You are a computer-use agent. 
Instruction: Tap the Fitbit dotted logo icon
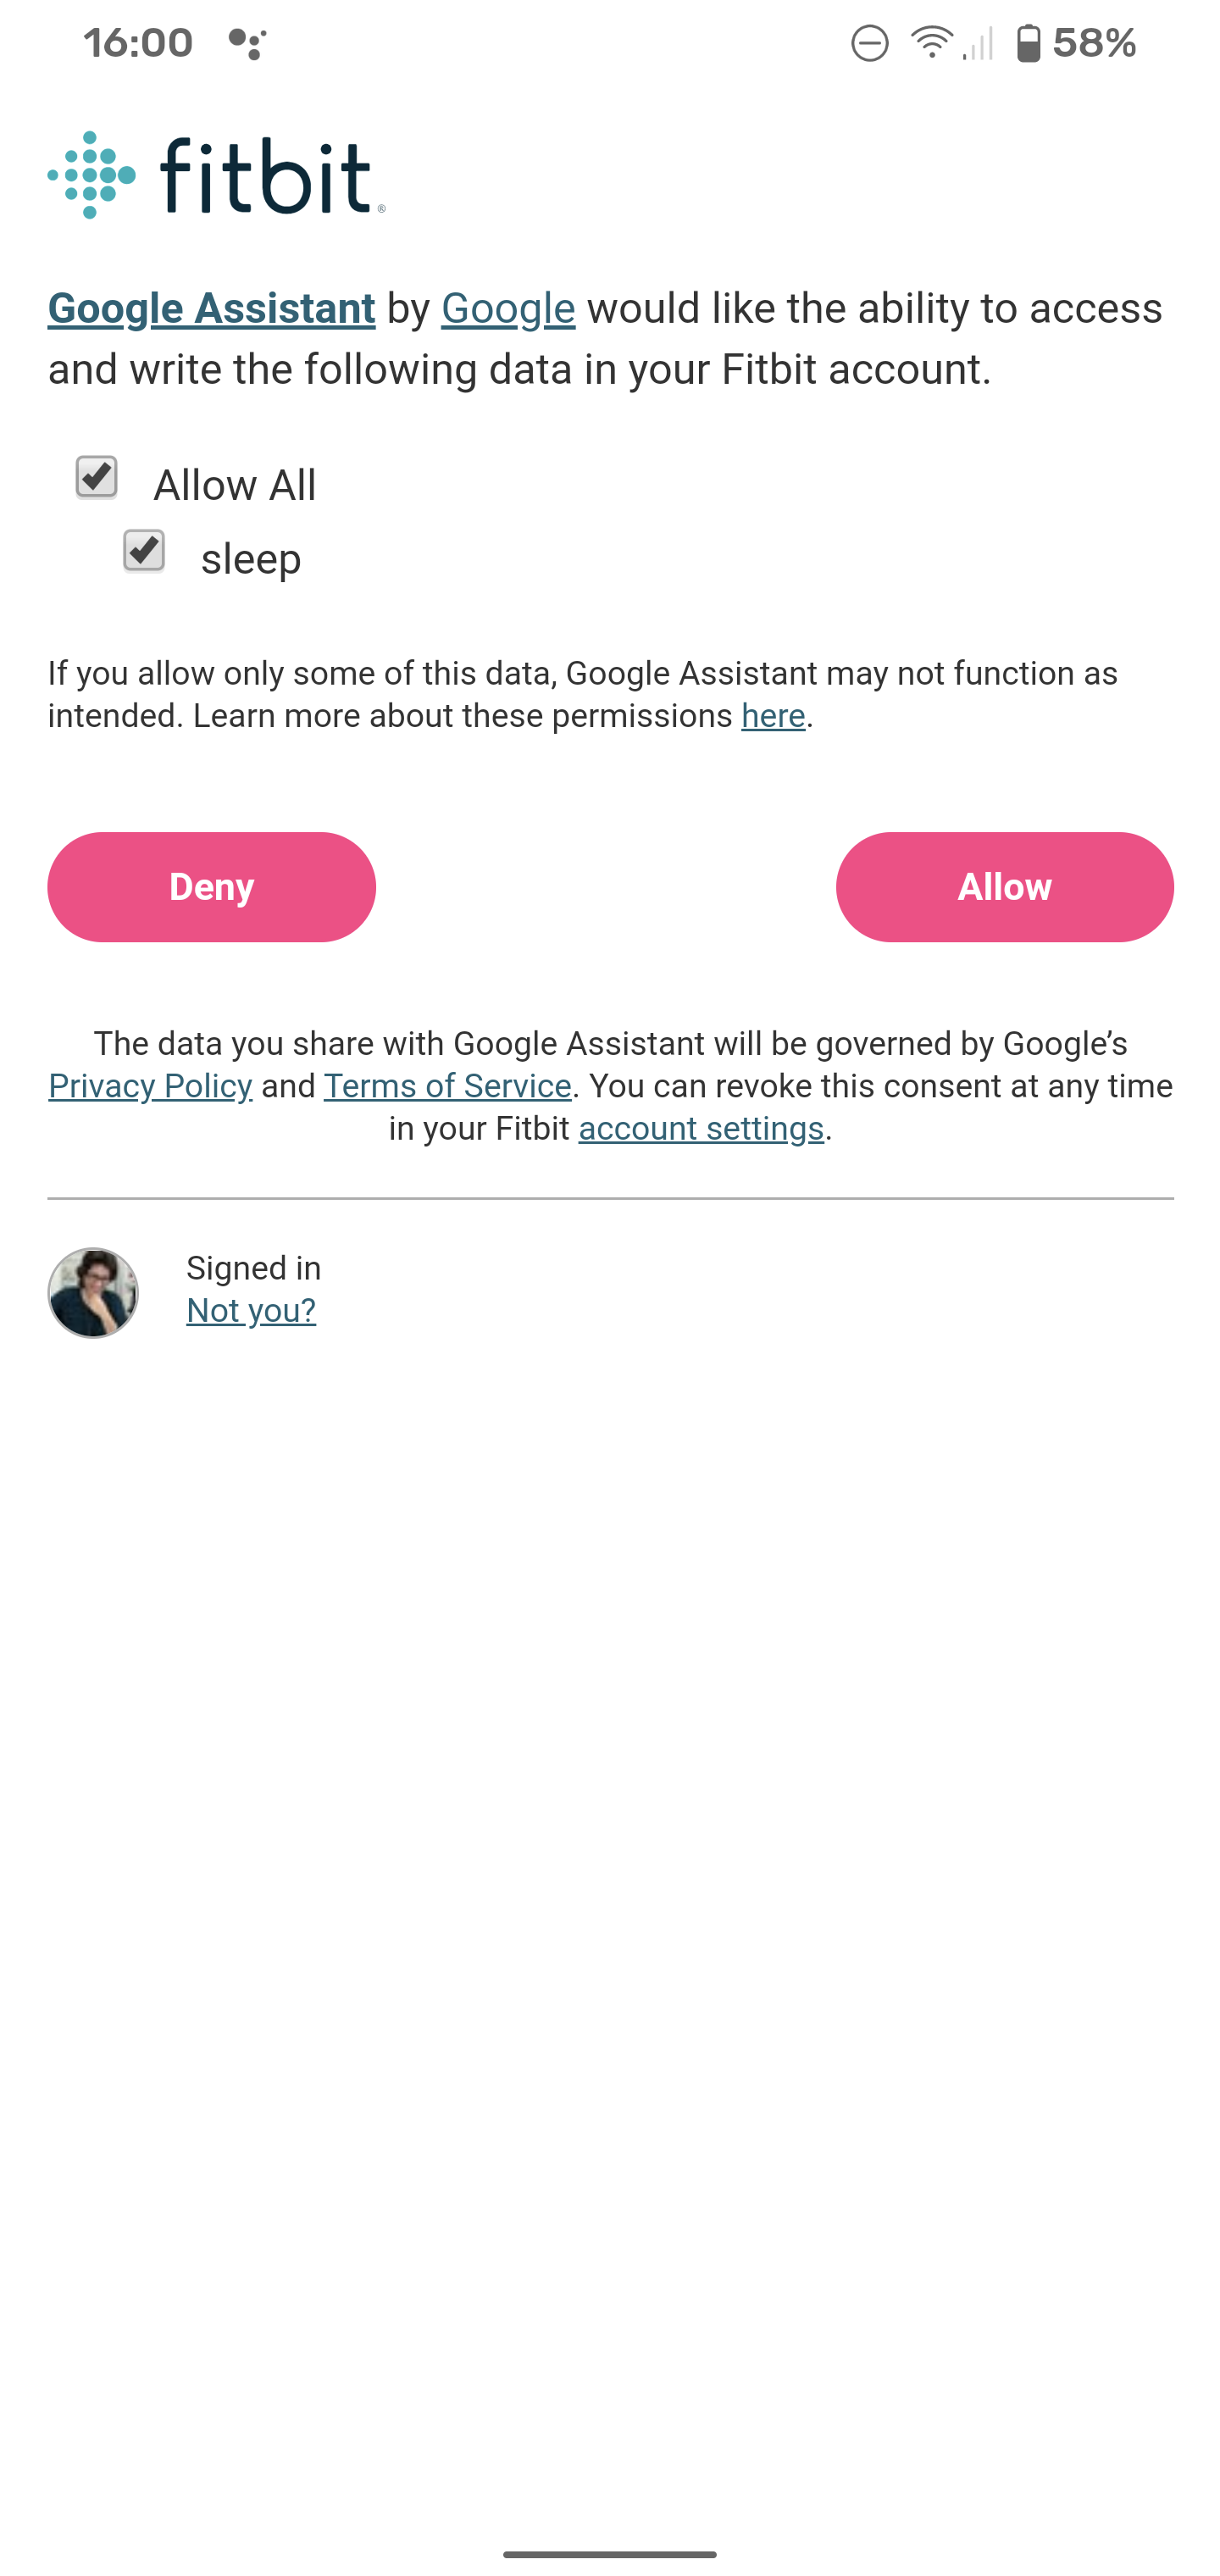coord(92,175)
